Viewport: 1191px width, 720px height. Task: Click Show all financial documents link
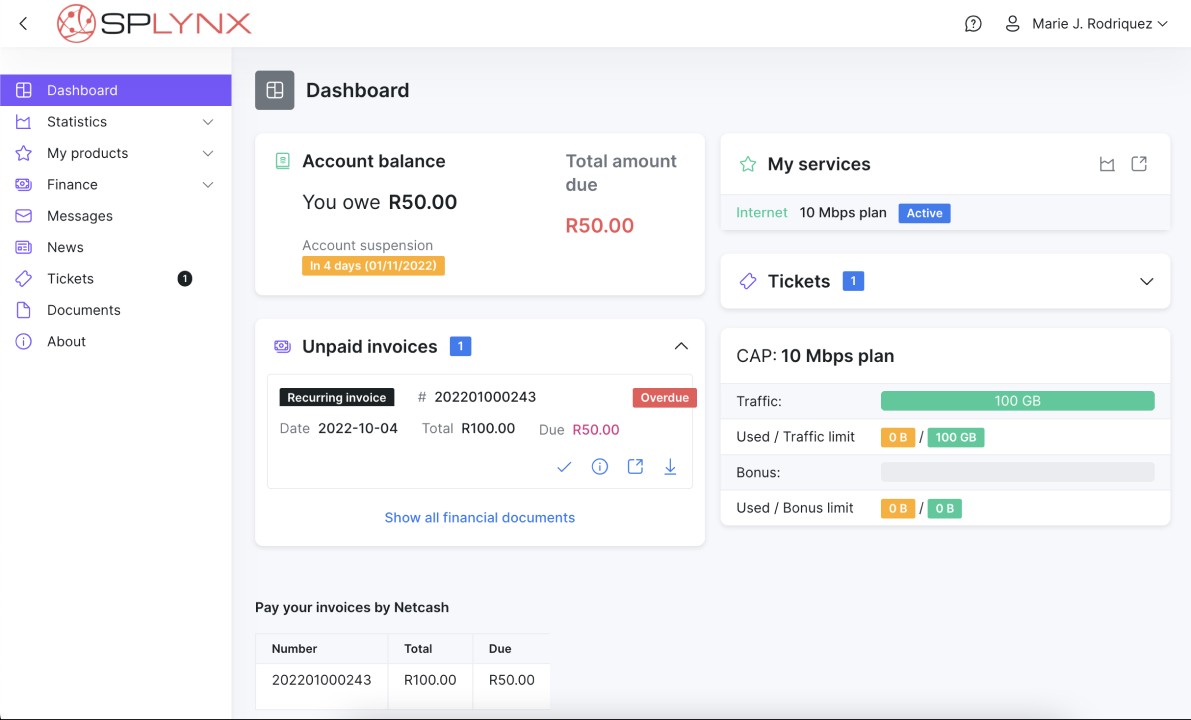(479, 518)
